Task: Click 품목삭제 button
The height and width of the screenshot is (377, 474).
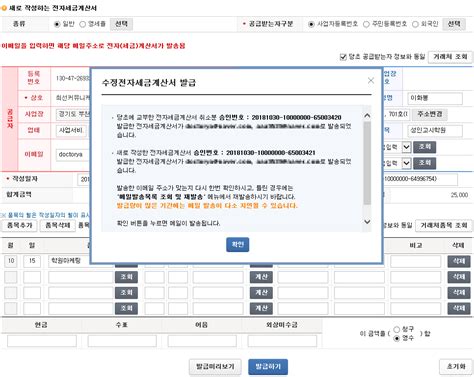Action: click(x=58, y=225)
